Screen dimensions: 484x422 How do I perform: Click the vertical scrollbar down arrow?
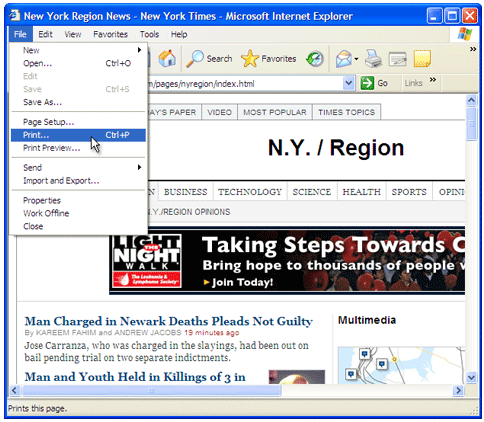[x=471, y=377]
